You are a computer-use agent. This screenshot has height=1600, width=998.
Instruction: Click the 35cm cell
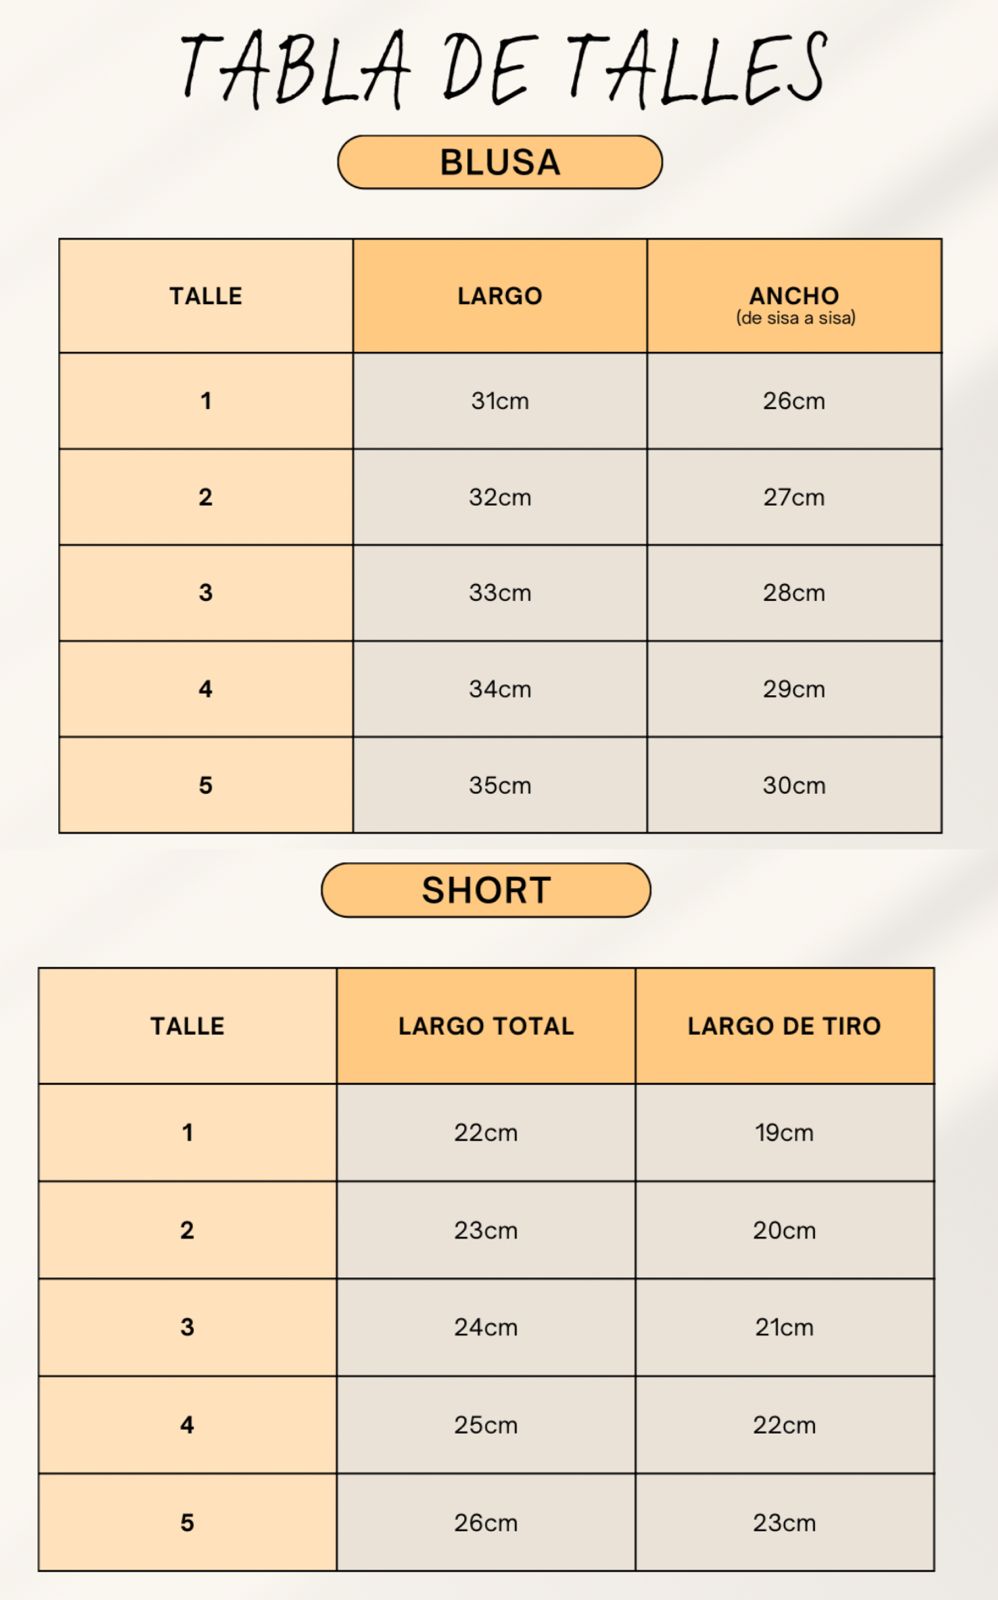[500, 786]
